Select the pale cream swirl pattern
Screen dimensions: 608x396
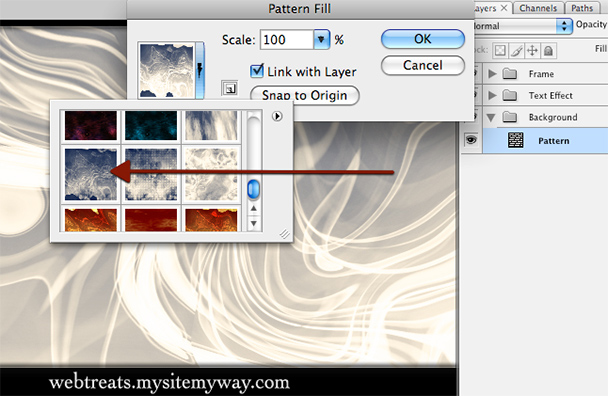(211, 175)
